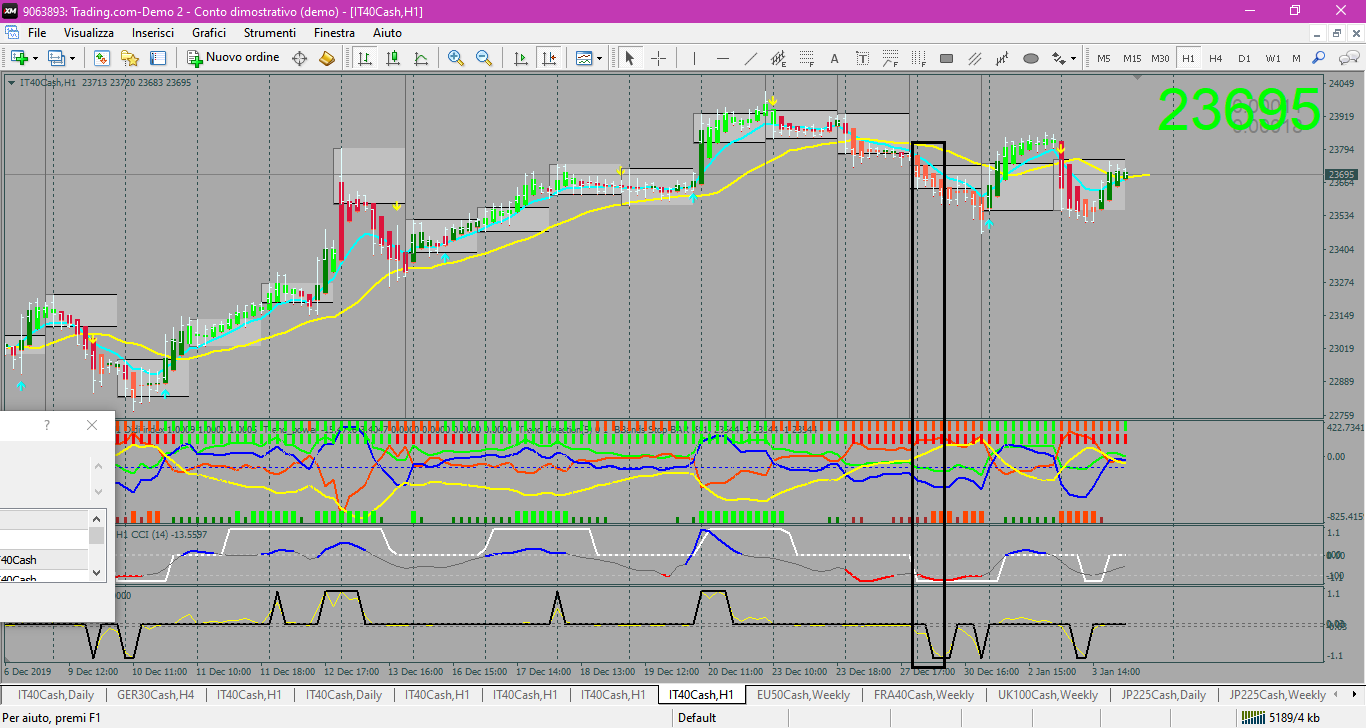1366x728 pixels.
Task: Select the crosshair tool
Action: (x=658, y=58)
